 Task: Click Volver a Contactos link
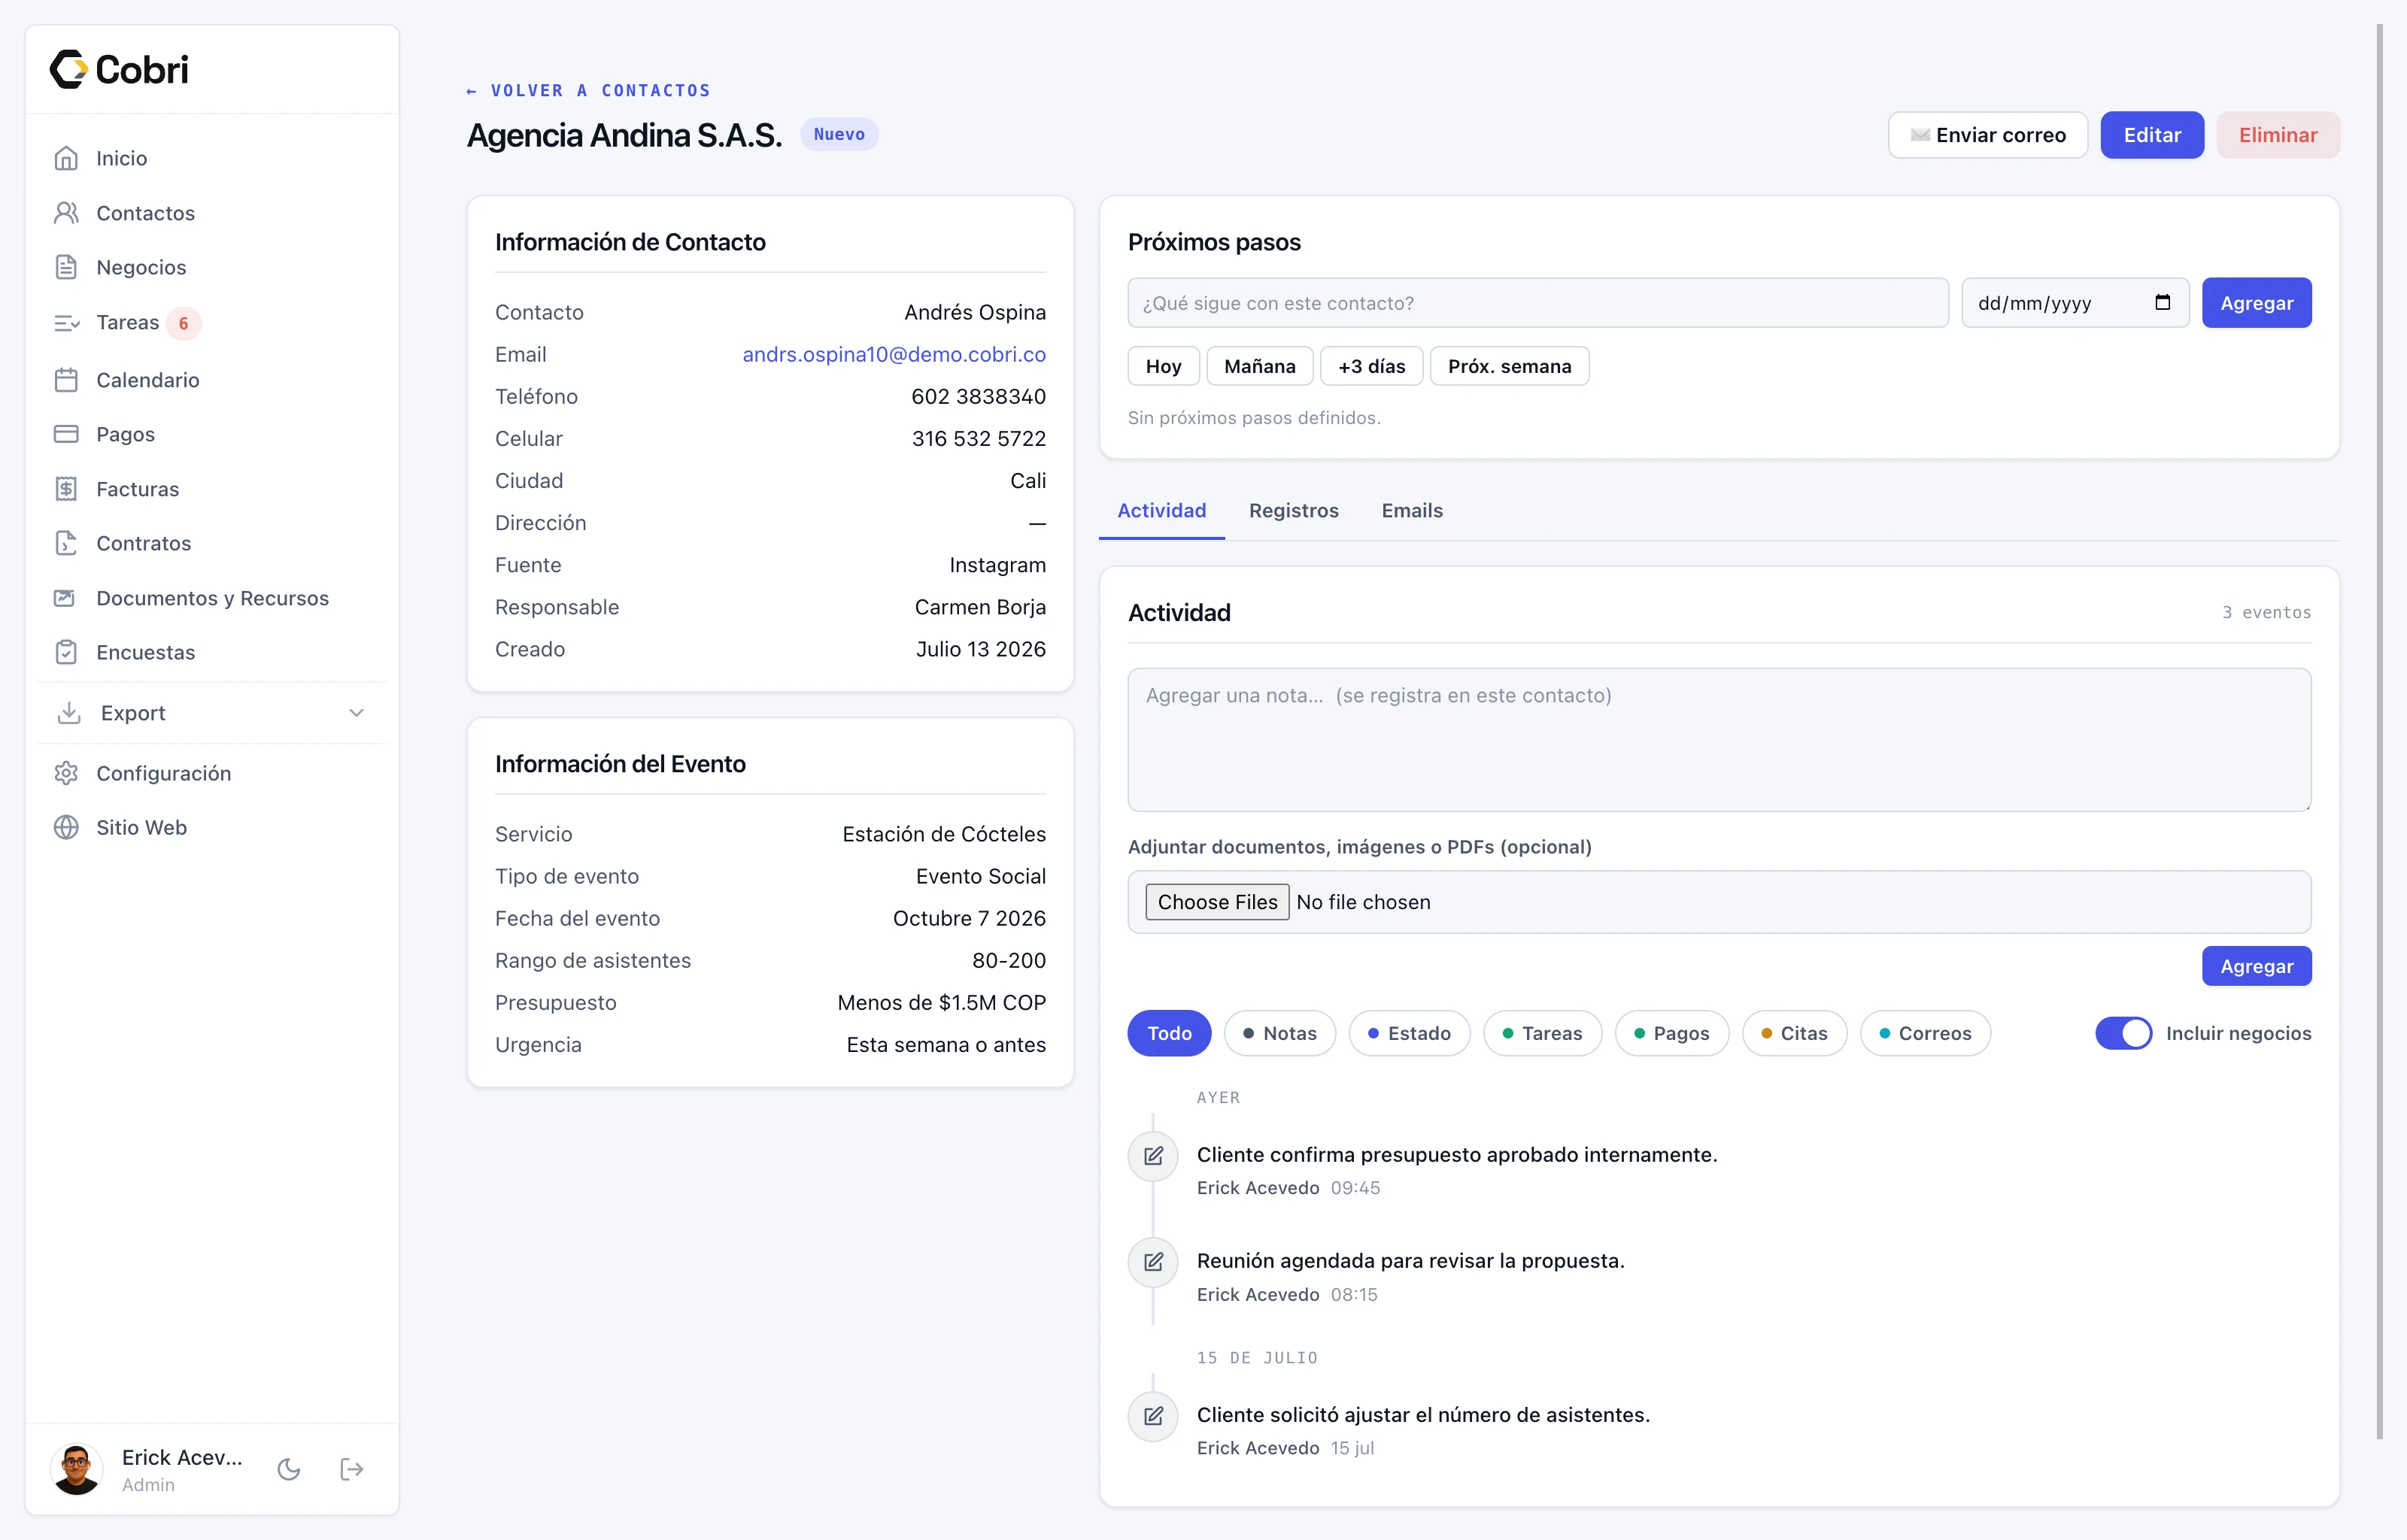click(x=588, y=91)
